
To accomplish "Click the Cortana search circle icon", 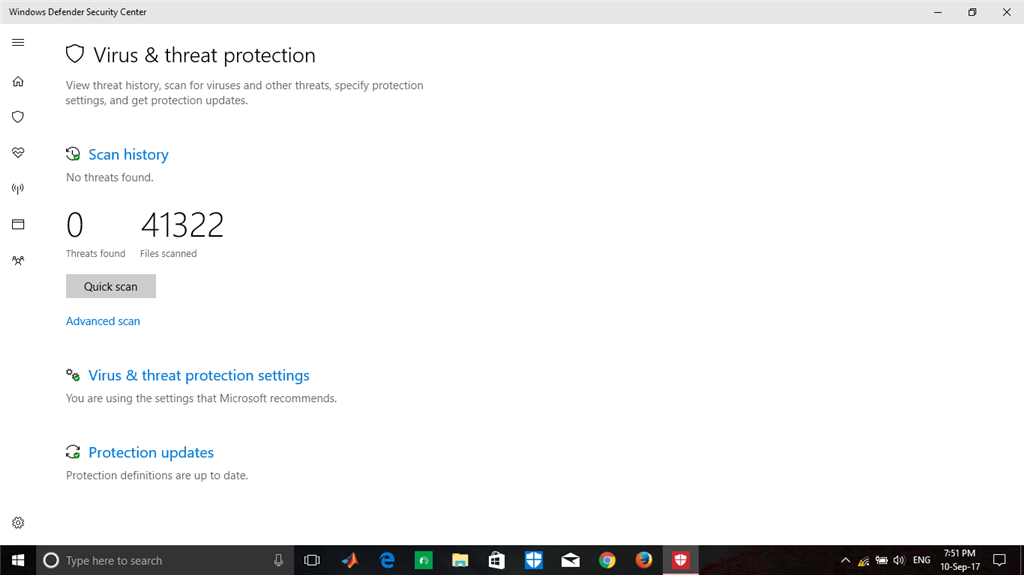I will point(51,560).
